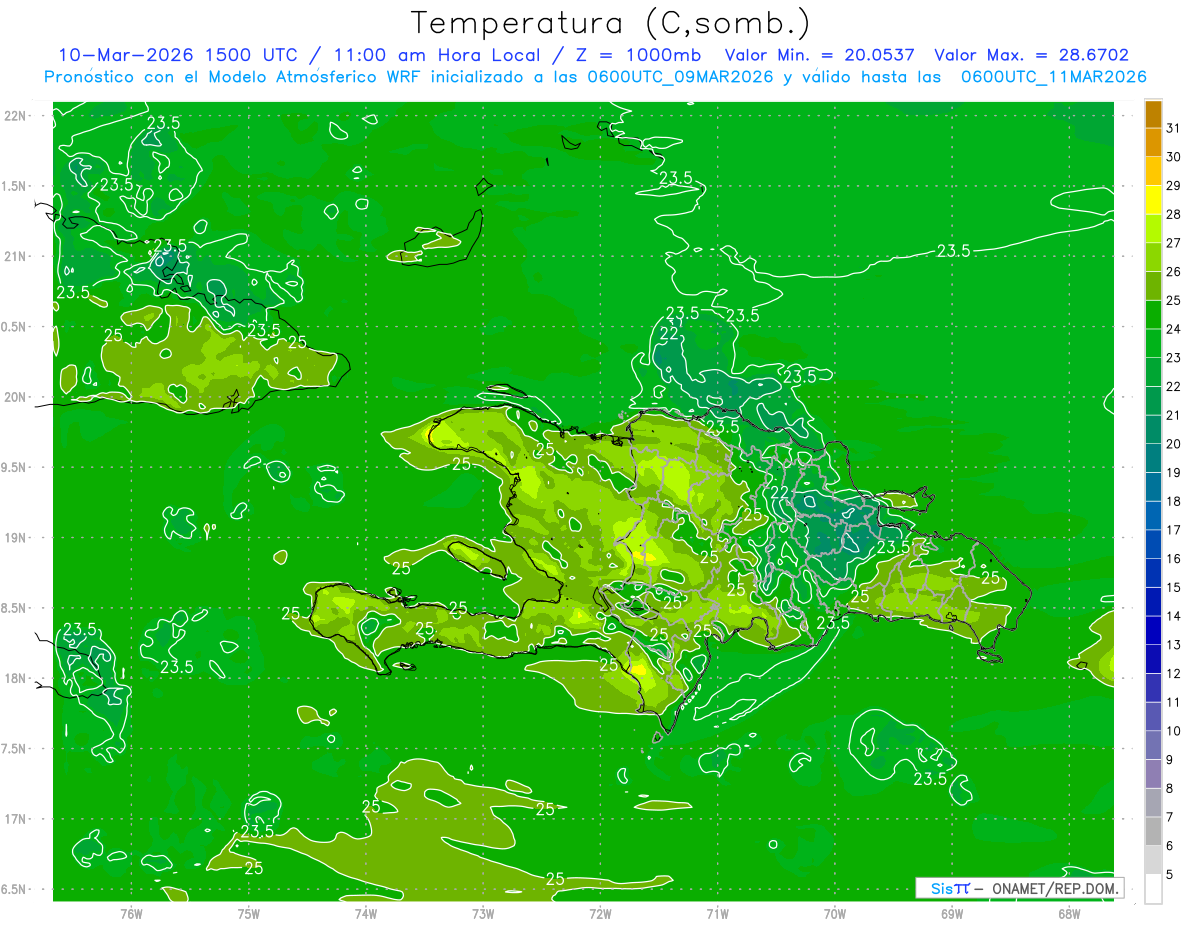Image resolution: width=1200 pixels, height=927 pixels.
Task: Click the '72W' longitude axis label
Action: point(600,914)
